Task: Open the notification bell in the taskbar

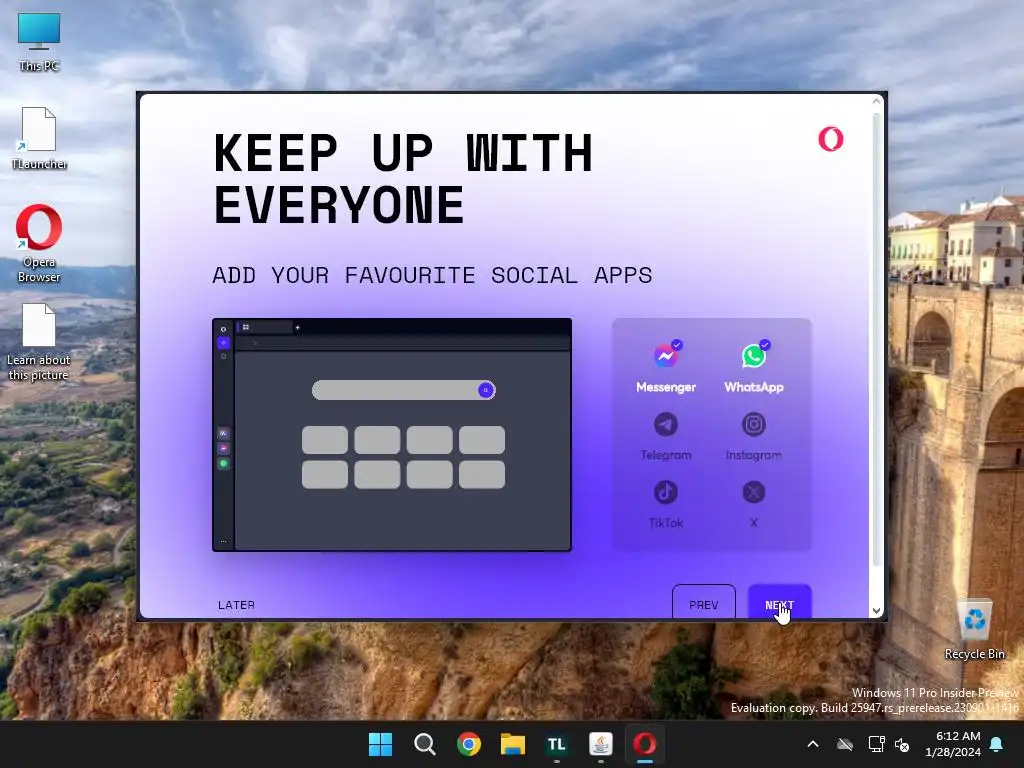Action: 997,744
